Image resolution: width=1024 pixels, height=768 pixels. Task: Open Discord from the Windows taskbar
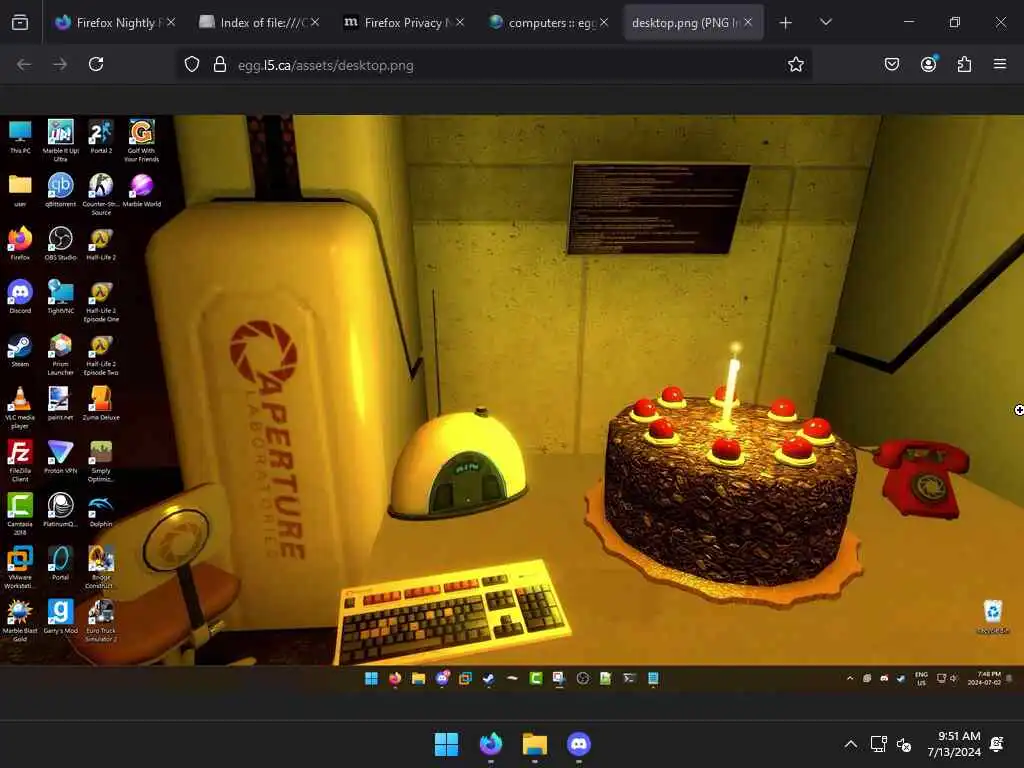click(579, 744)
